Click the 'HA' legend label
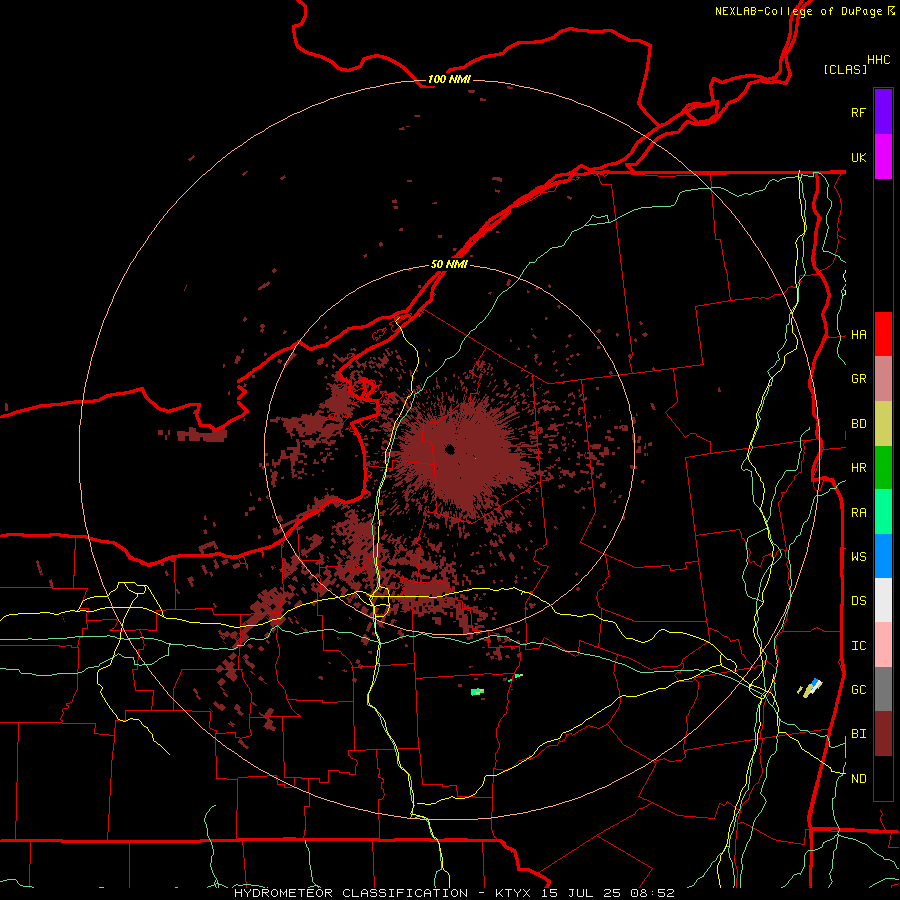900x900 pixels. click(x=858, y=335)
